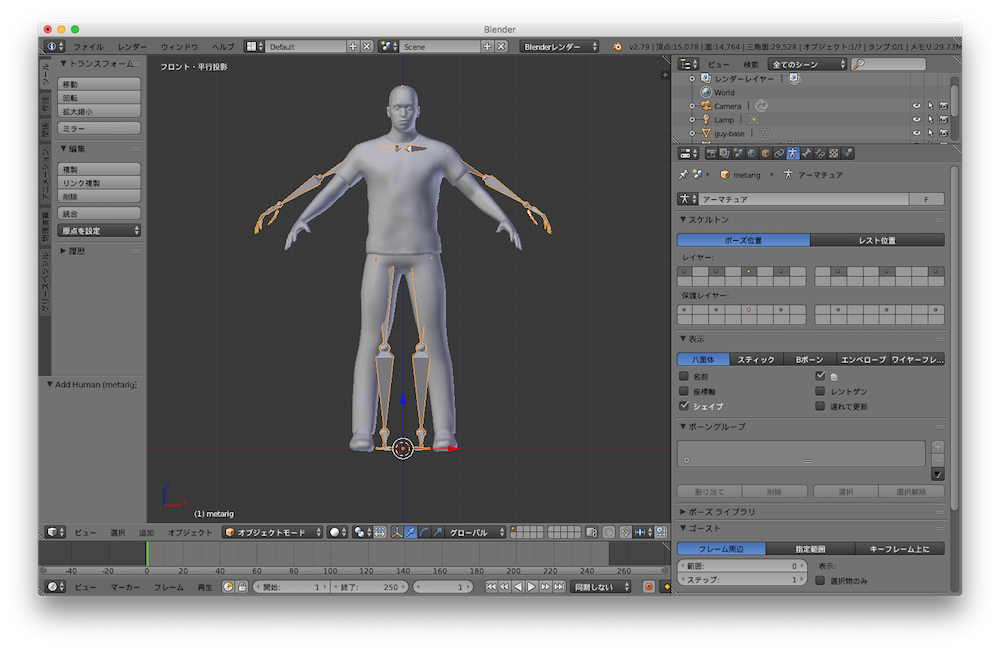Click the outliner search field
The image size is (1000, 650).
pyautogui.click(x=902, y=64)
